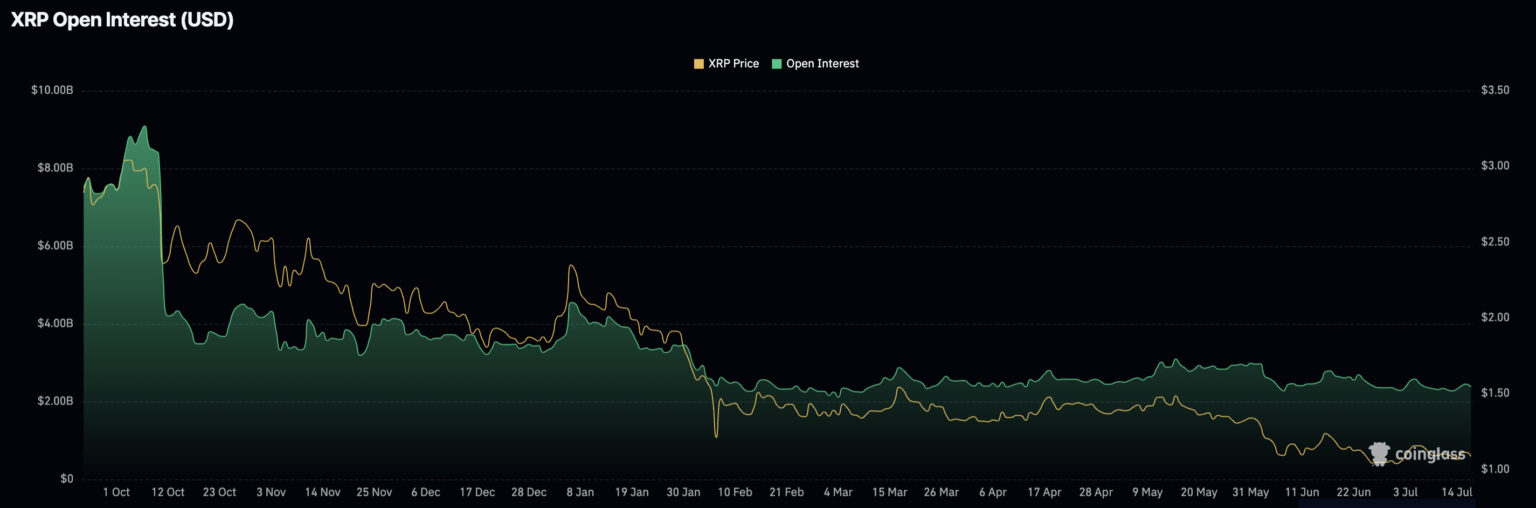Click the $0 left axis label
The image size is (1536, 508).
click(x=67, y=479)
